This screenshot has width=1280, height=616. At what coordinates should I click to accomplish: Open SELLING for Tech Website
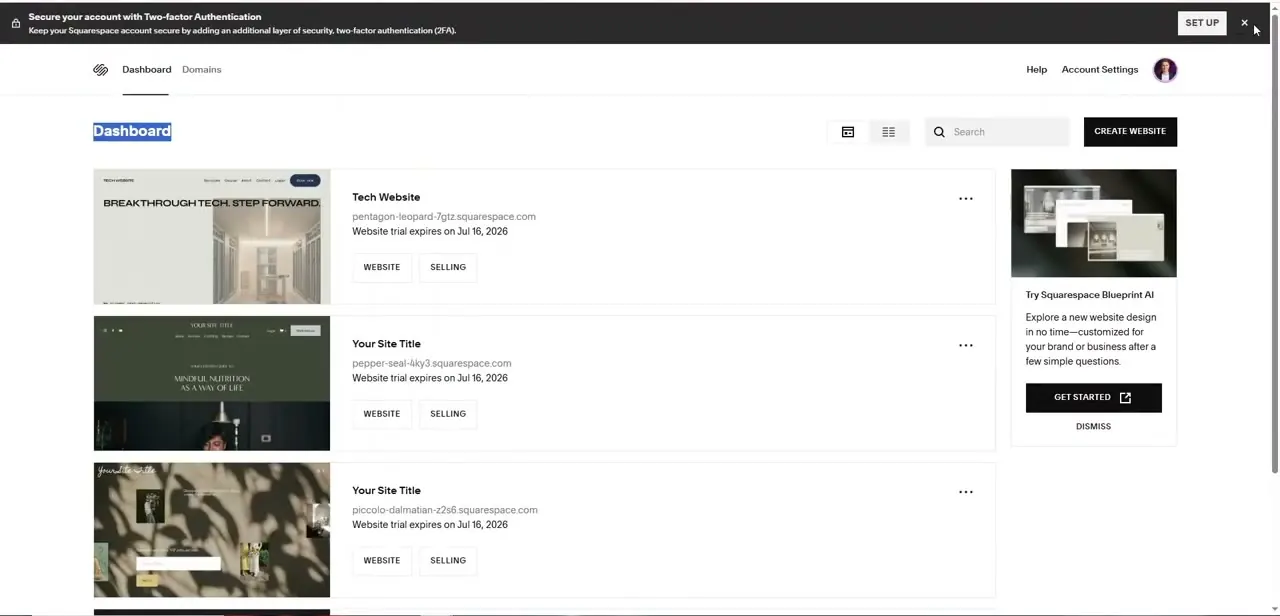tap(448, 267)
